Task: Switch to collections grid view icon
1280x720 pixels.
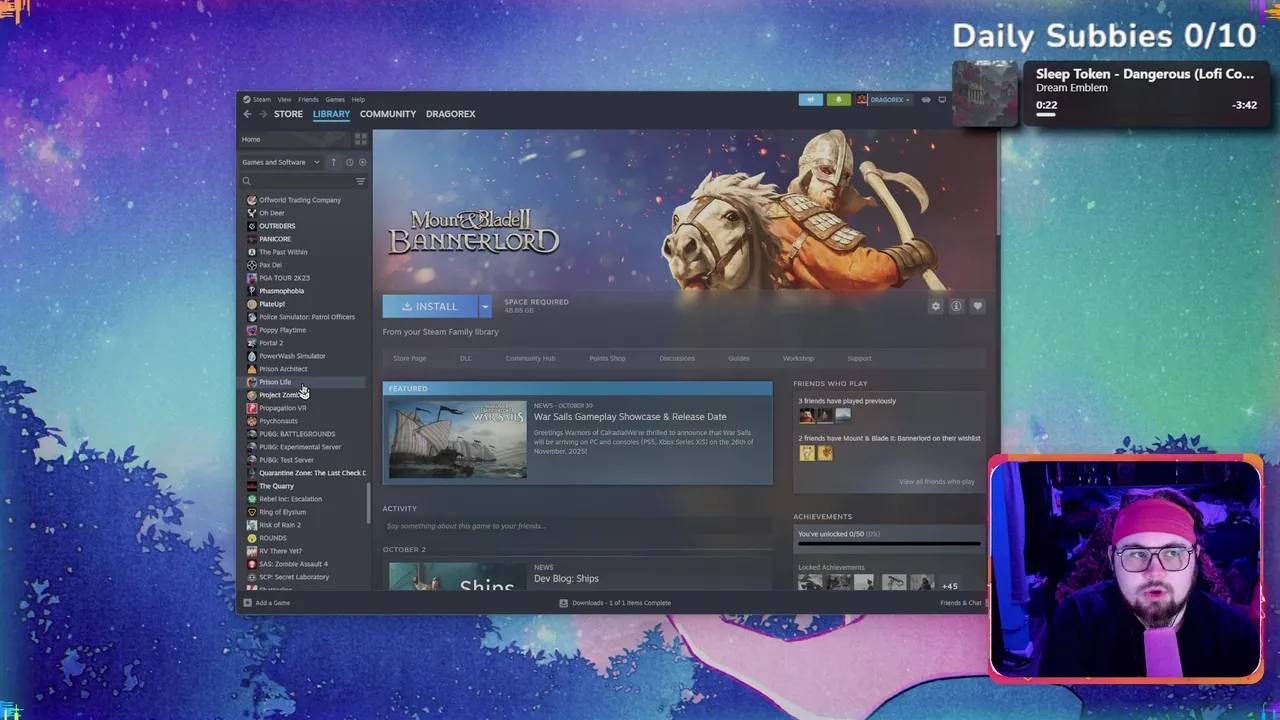Action: 361,139
